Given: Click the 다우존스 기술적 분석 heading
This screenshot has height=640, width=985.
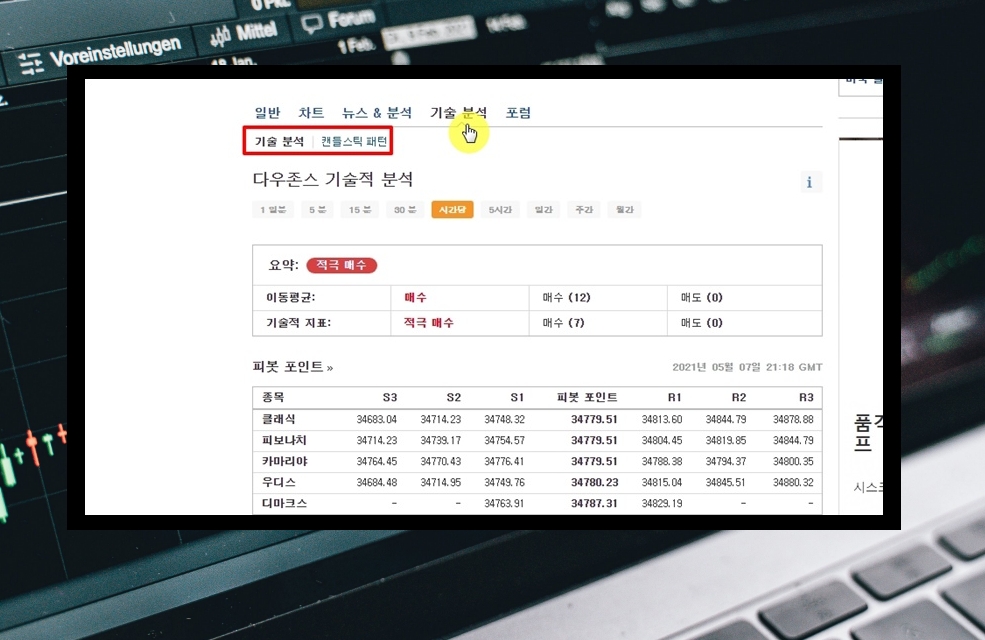Looking at the screenshot, I should (333, 180).
